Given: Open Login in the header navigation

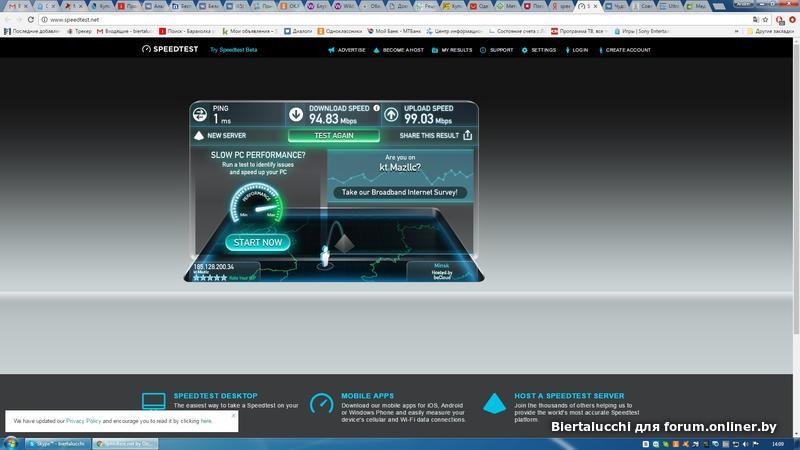Looking at the screenshot, I should coord(577,50).
